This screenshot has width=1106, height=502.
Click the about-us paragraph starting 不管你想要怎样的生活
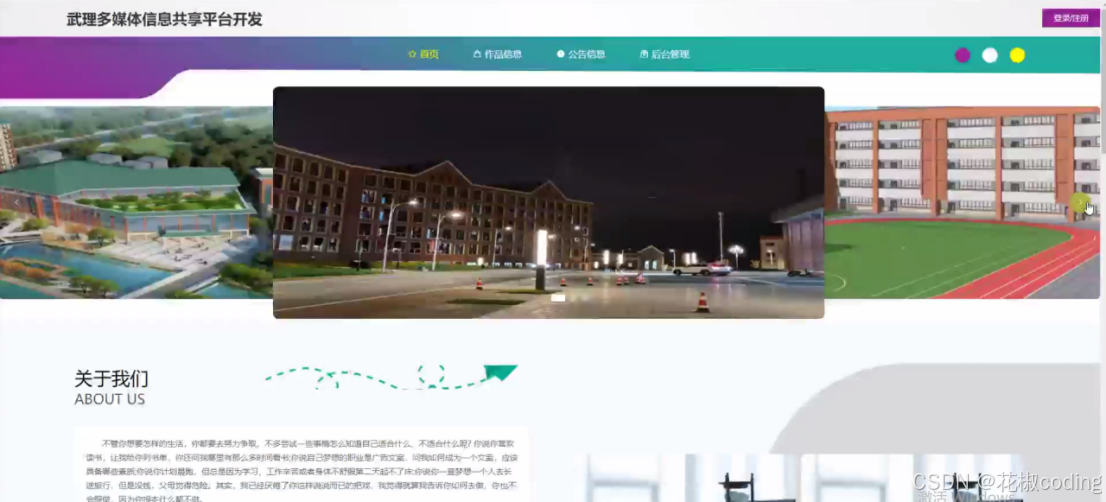[x=301, y=470]
